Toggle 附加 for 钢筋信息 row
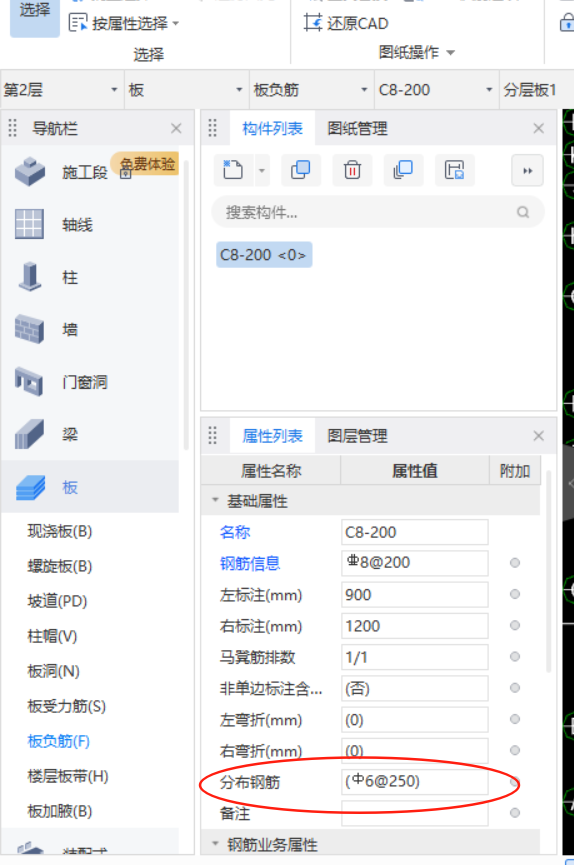Screen dimensions: 574x865 (x=515, y=563)
